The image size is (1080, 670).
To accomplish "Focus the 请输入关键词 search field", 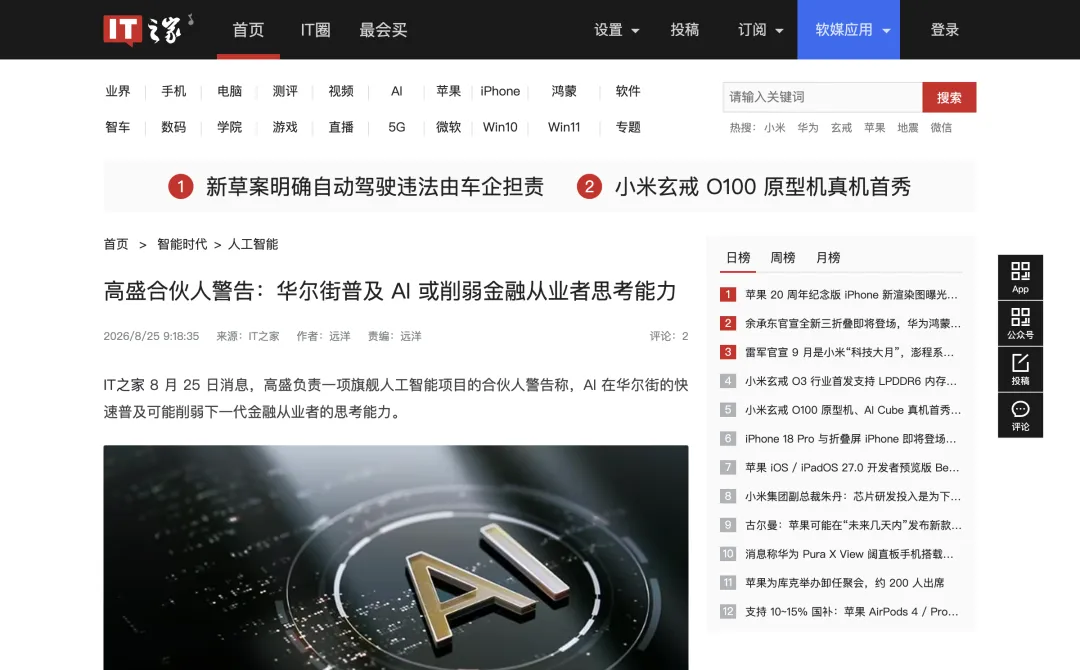I will tap(822, 97).
